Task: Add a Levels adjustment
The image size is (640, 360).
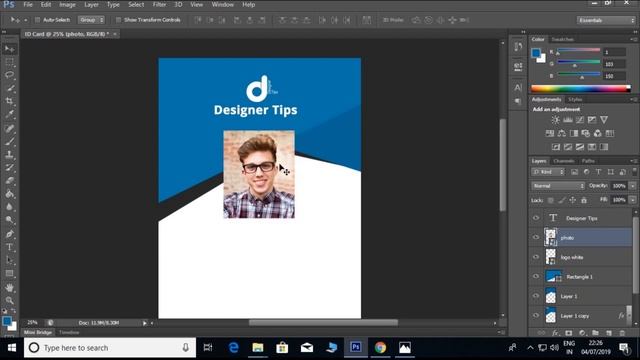Action: [x=568, y=120]
